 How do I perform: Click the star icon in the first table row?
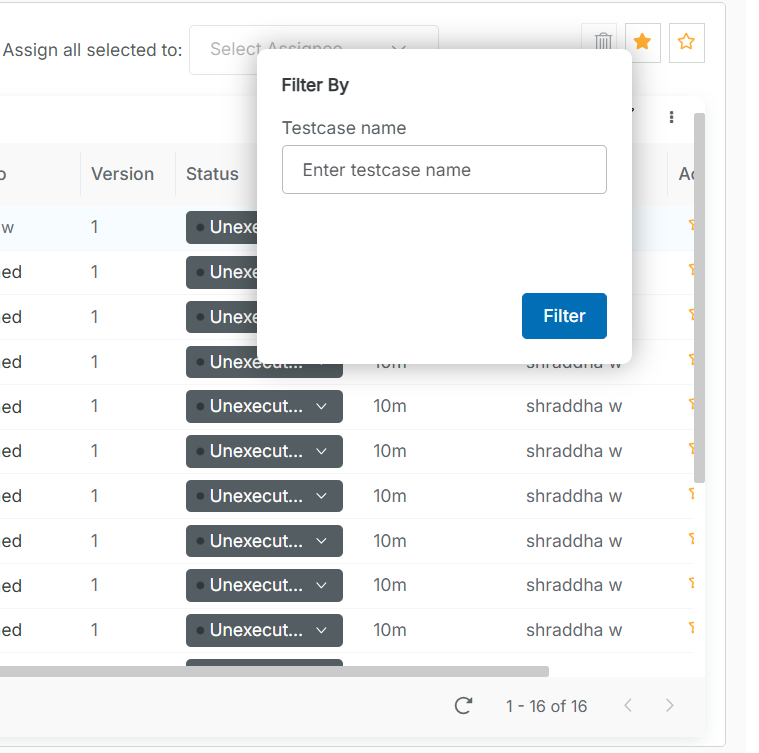[692, 226]
